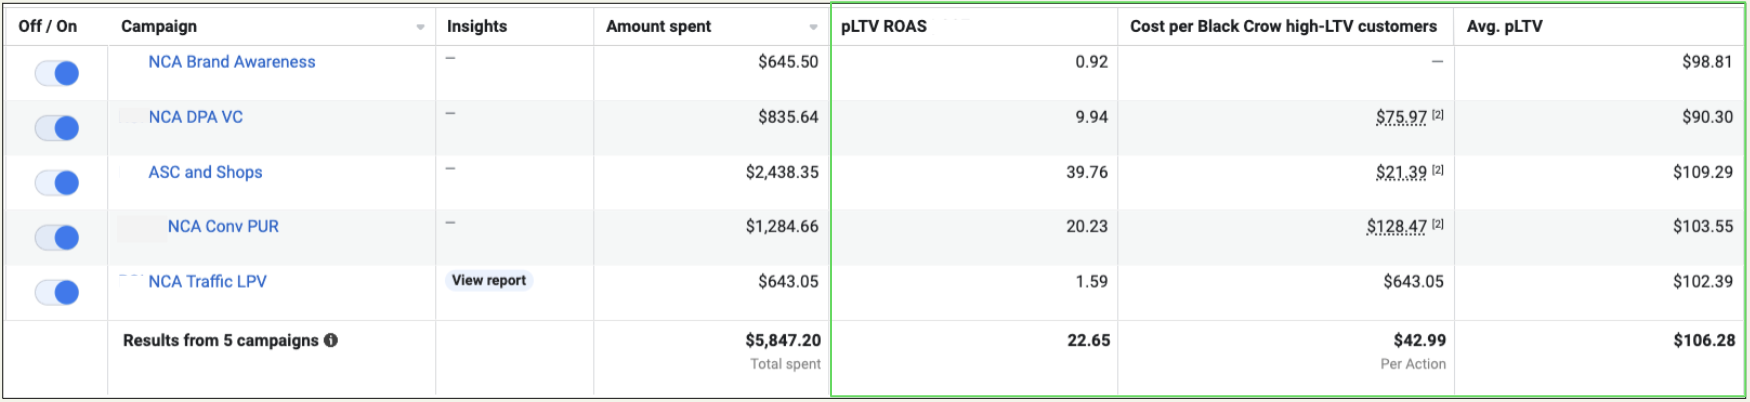Viewport: 1750px width, 402px height.
Task: Toggle the NCA Traffic LPV campaign switch
Action: click(x=57, y=293)
